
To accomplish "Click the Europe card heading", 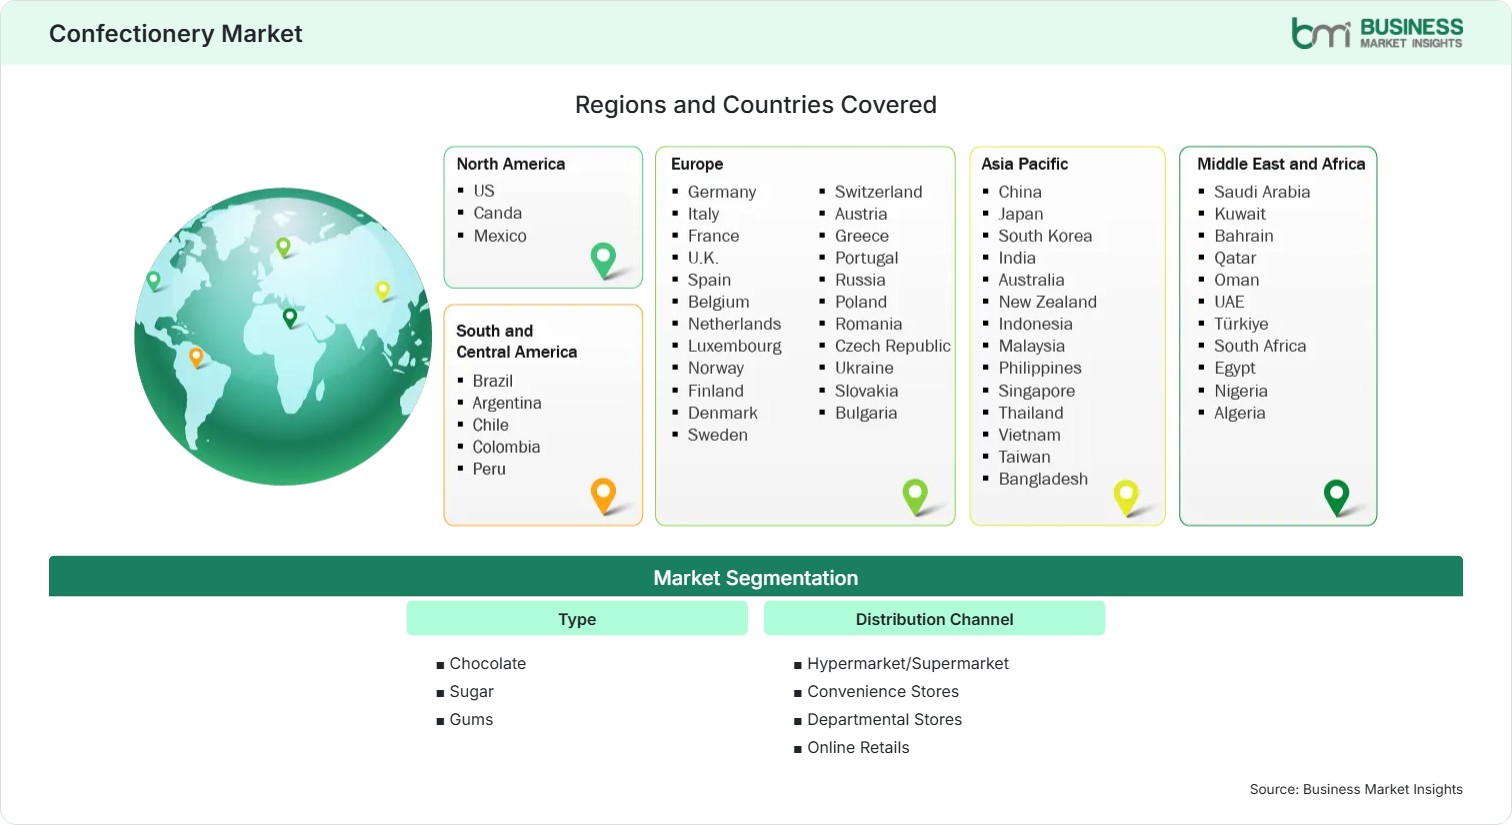I will [697, 164].
